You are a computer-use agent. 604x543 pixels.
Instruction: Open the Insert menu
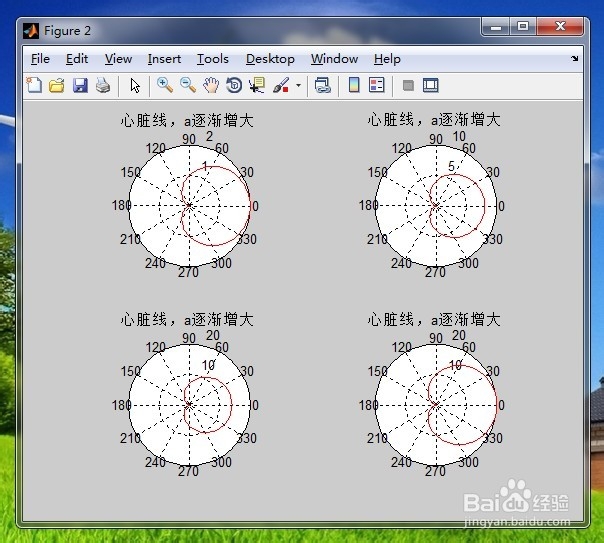tap(164, 59)
